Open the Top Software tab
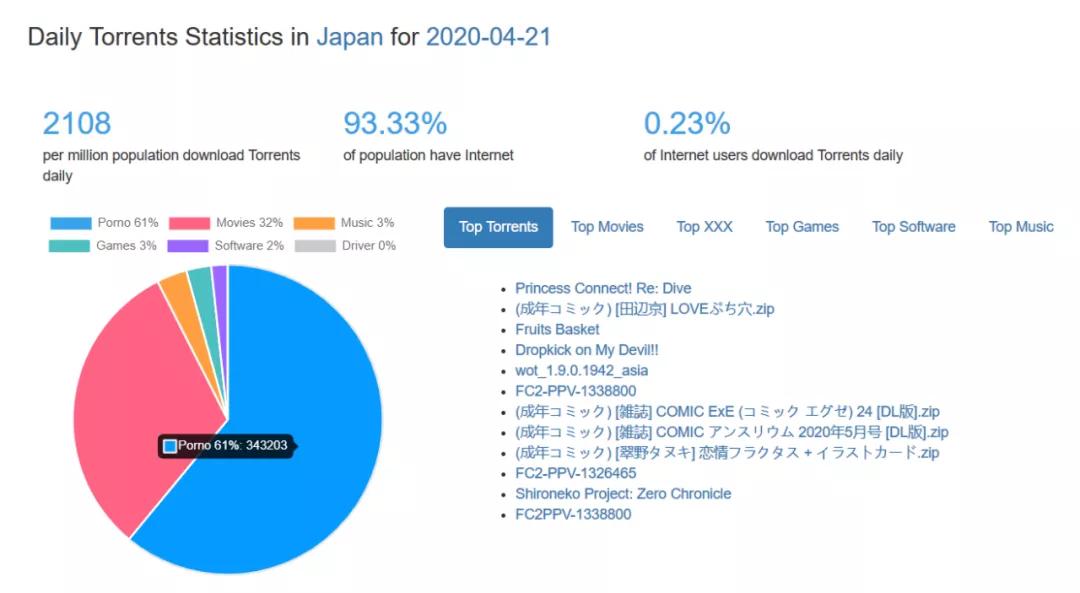The image size is (1080, 593). pyautogui.click(x=913, y=227)
